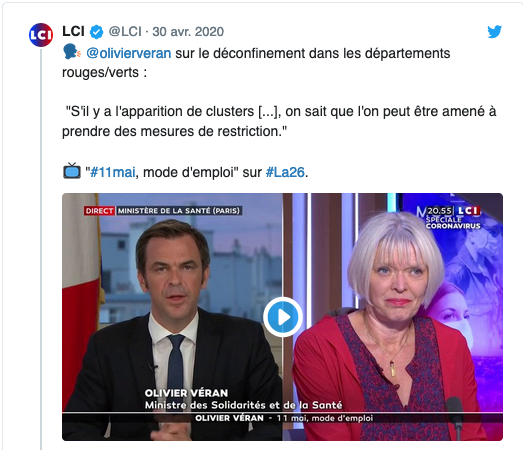The height and width of the screenshot is (450, 523).
Task: Open the LCI display name profile link
Action: (x=73, y=31)
